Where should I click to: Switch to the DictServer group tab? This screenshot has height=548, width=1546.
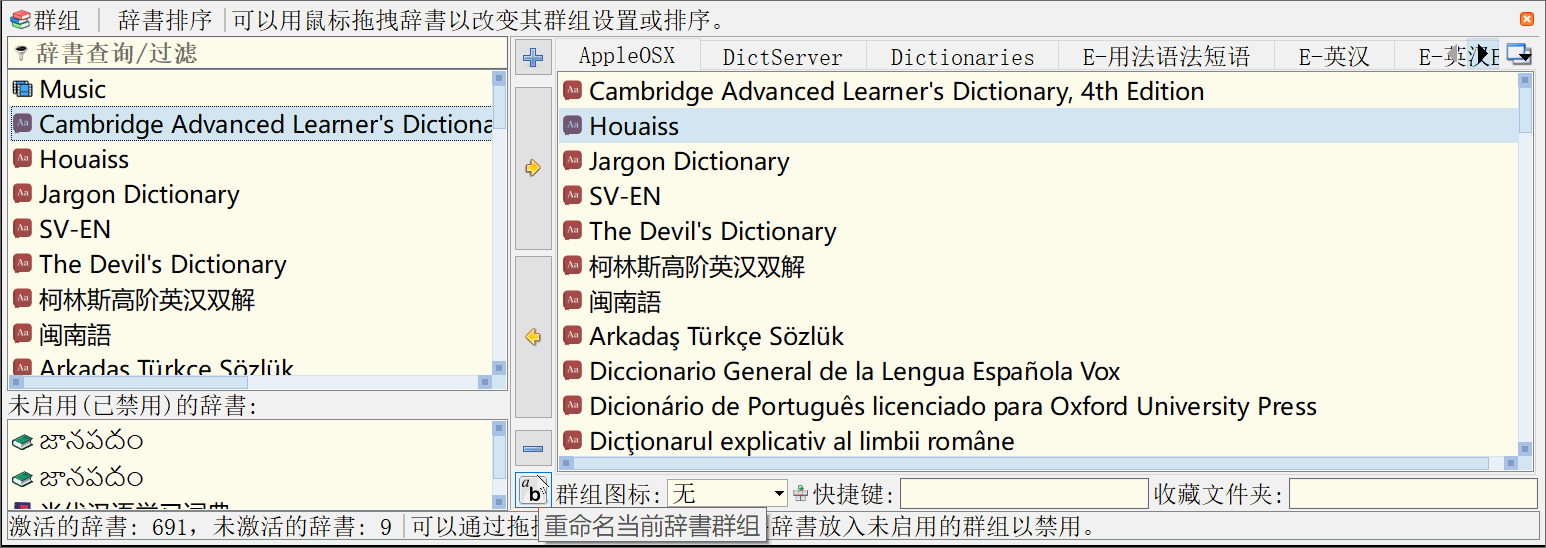(782, 57)
